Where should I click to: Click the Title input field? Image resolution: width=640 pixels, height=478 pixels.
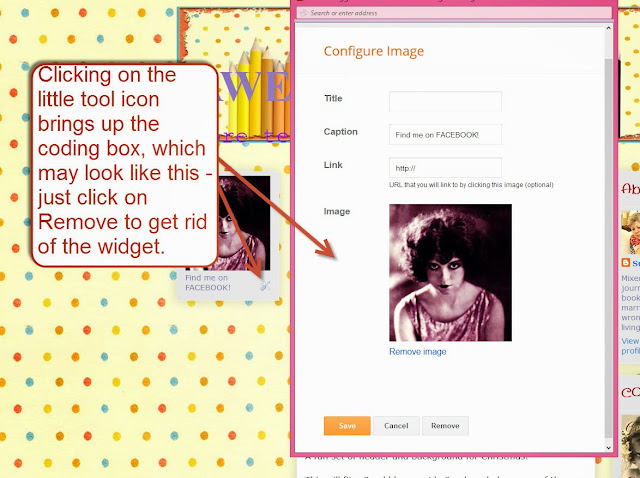(x=445, y=101)
